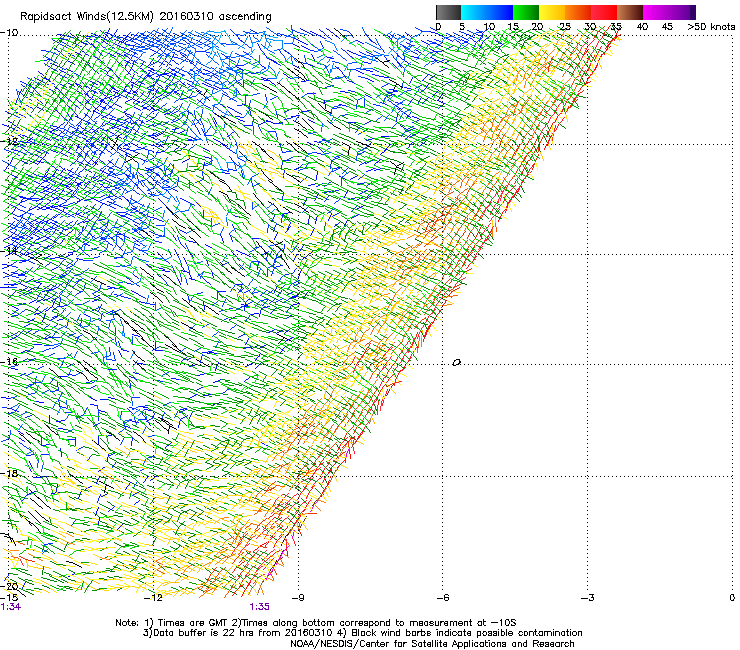
Task: Click the longitude label '0' on the bottom axis
Action: (x=732, y=598)
